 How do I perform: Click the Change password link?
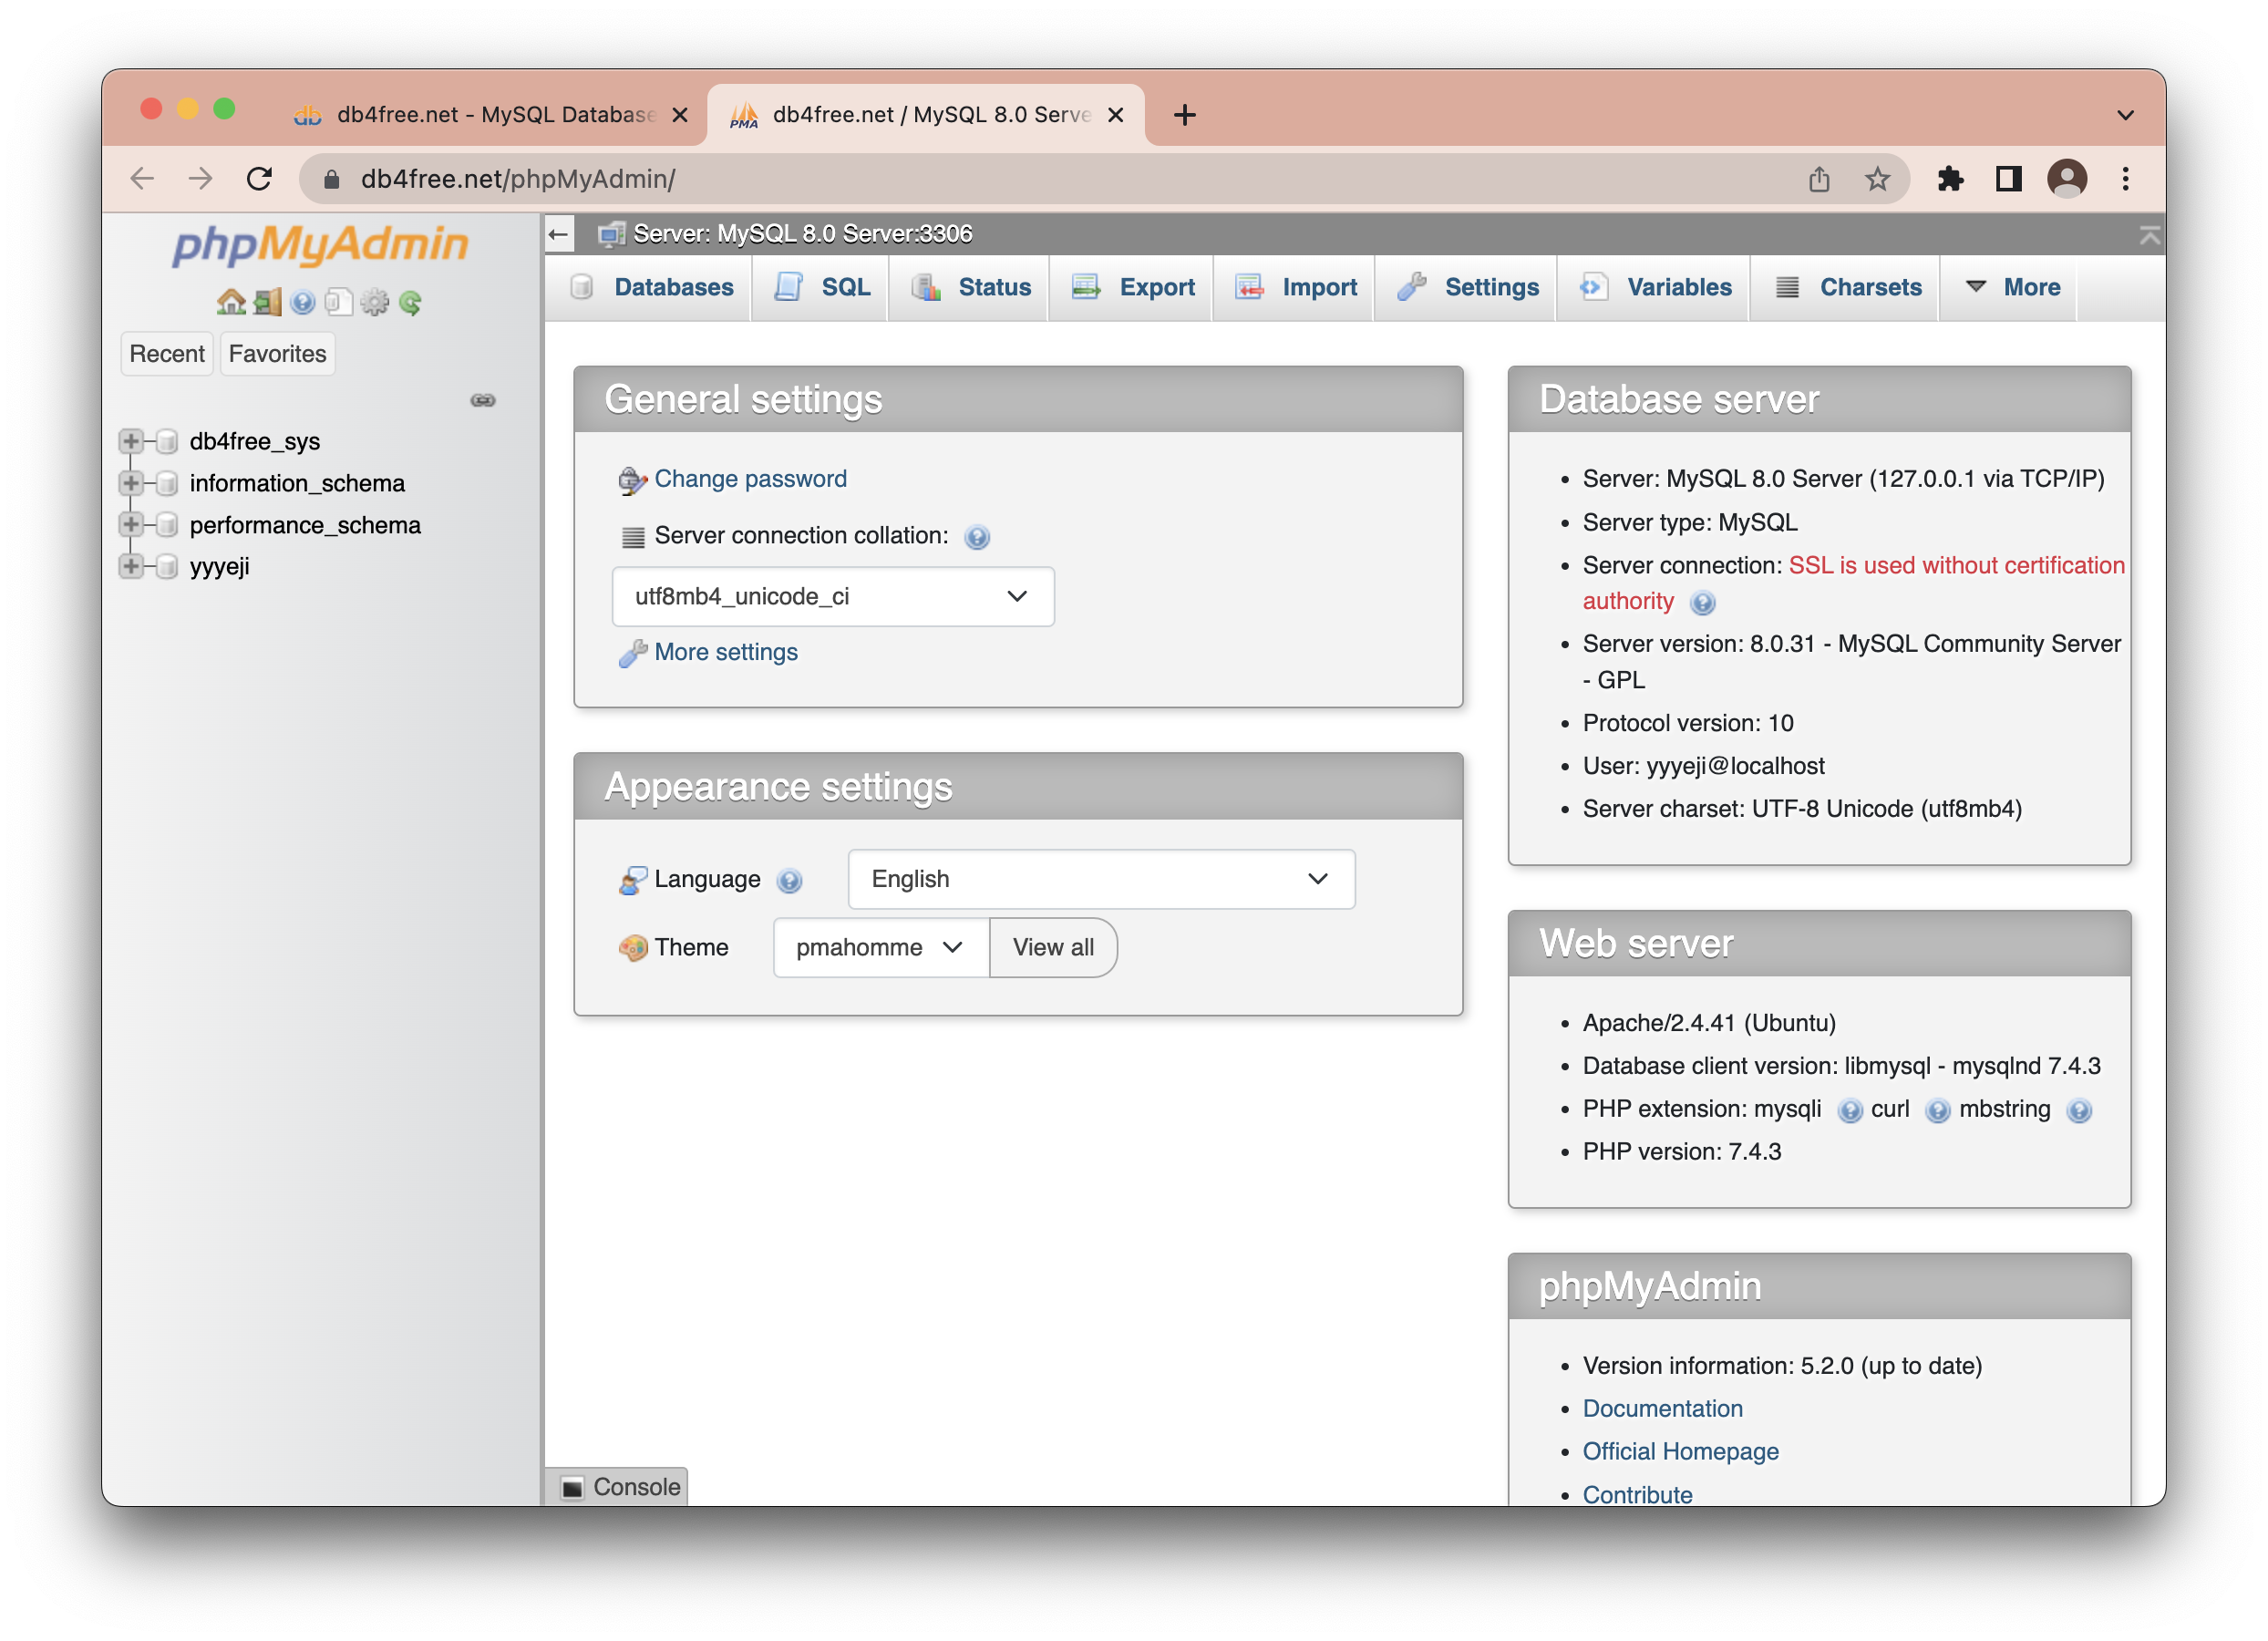(x=750, y=479)
